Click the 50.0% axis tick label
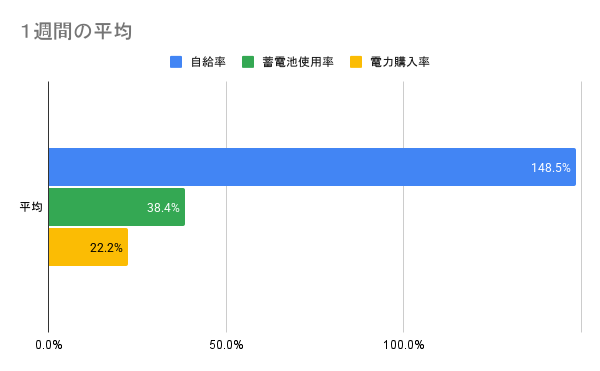 [x=226, y=345]
